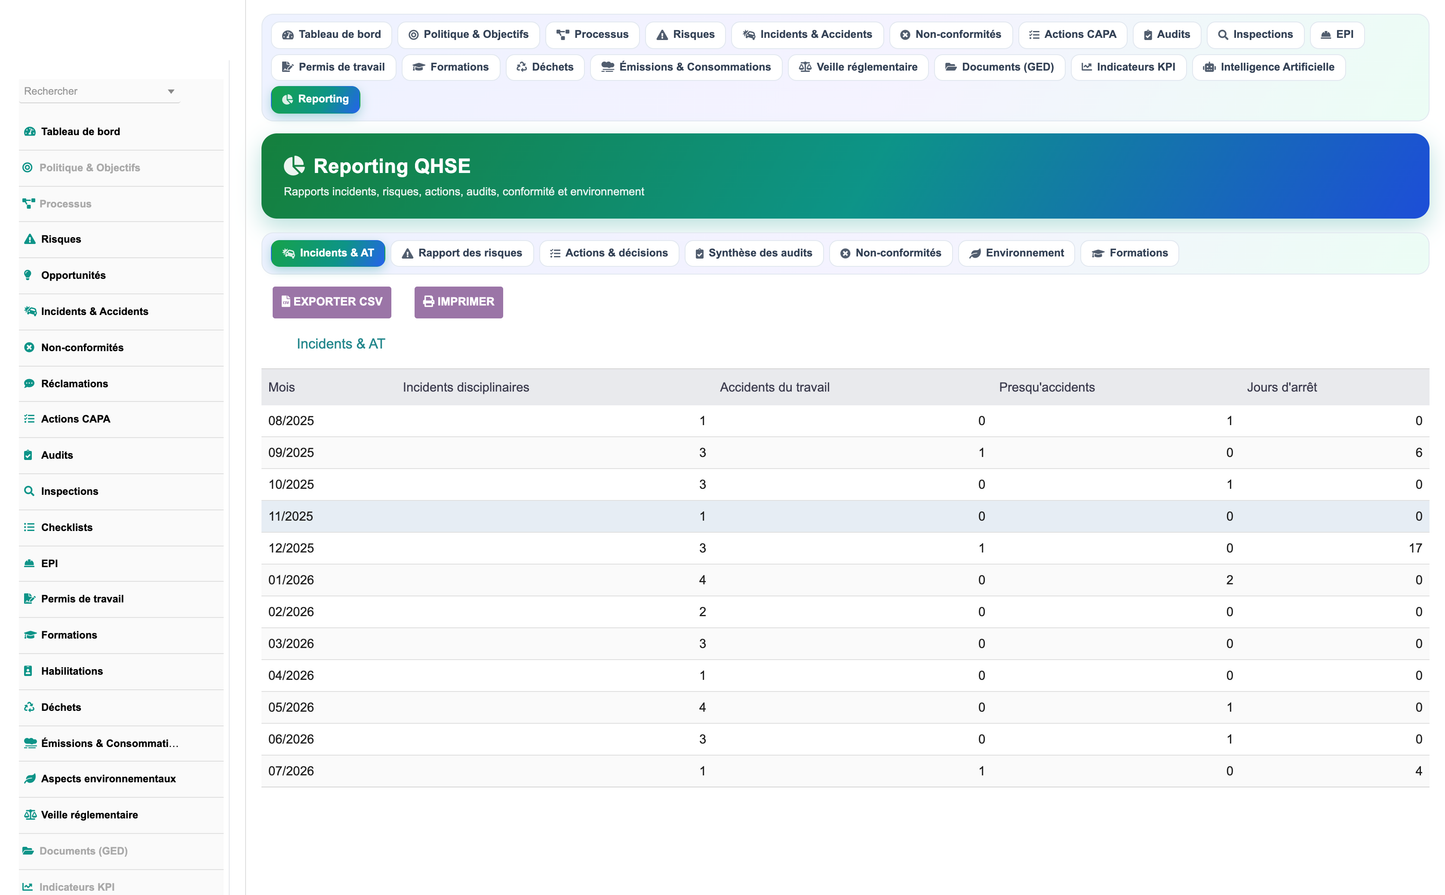Click the Tableau de bord sidebar icon
This screenshot has height=895, width=1445.
click(x=29, y=132)
